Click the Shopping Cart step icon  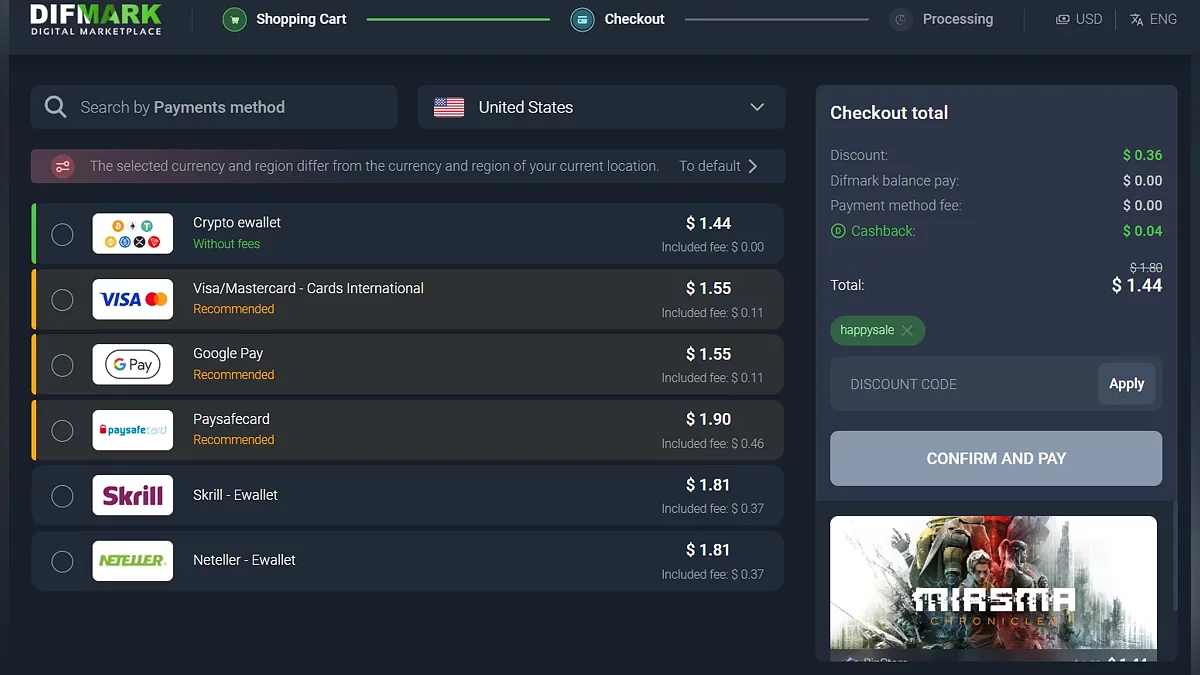(234, 19)
